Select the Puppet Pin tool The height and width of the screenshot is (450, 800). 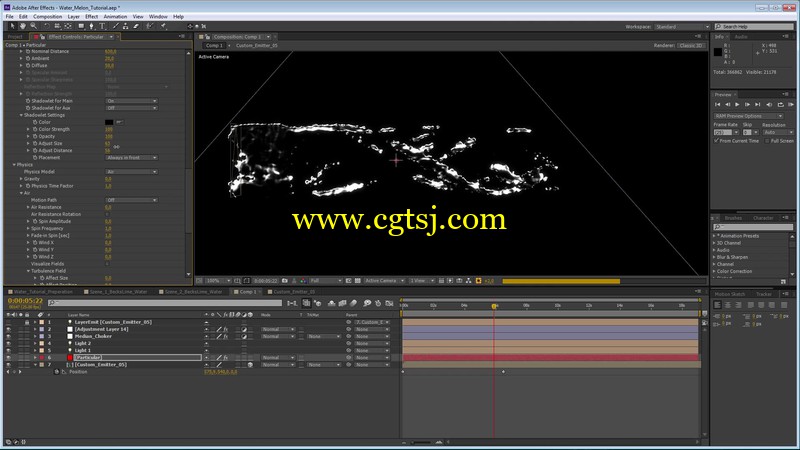pos(163,26)
